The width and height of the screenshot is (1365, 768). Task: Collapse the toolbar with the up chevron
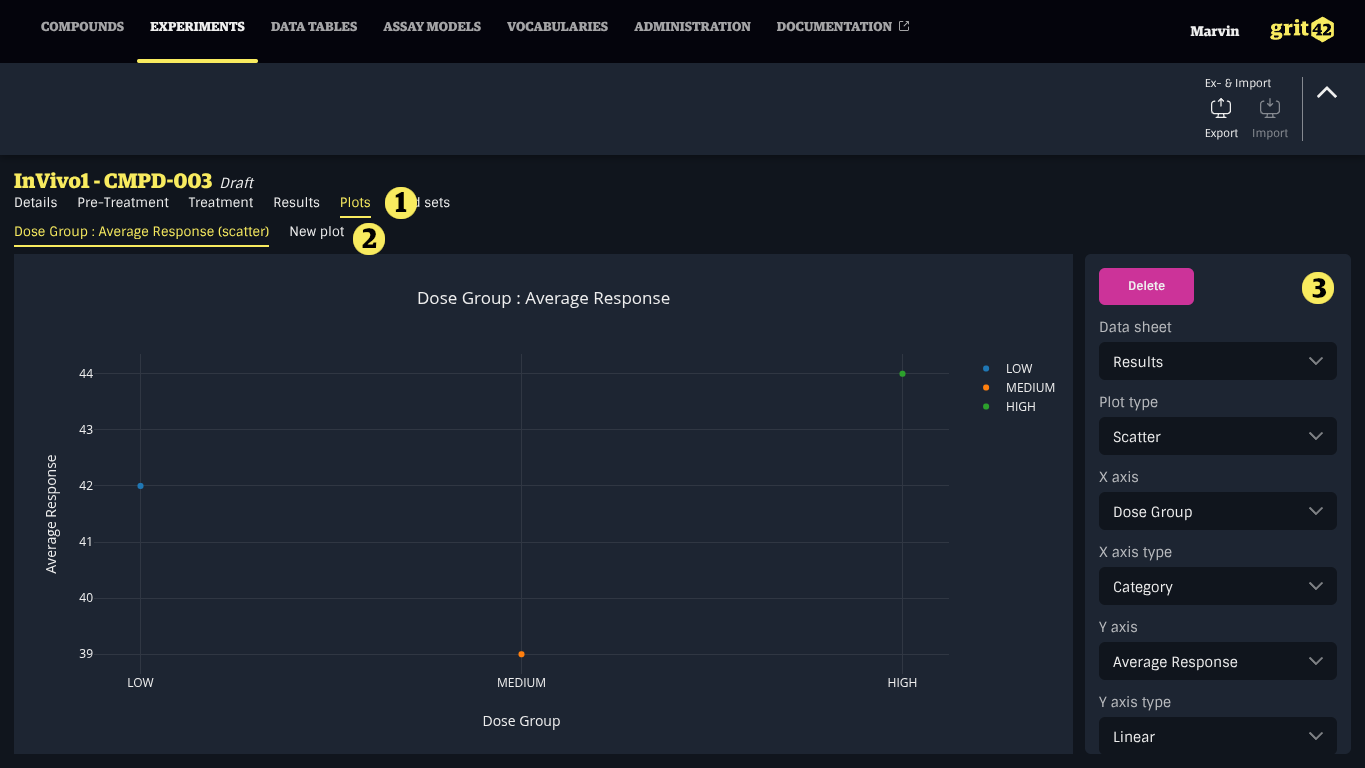[1326, 92]
